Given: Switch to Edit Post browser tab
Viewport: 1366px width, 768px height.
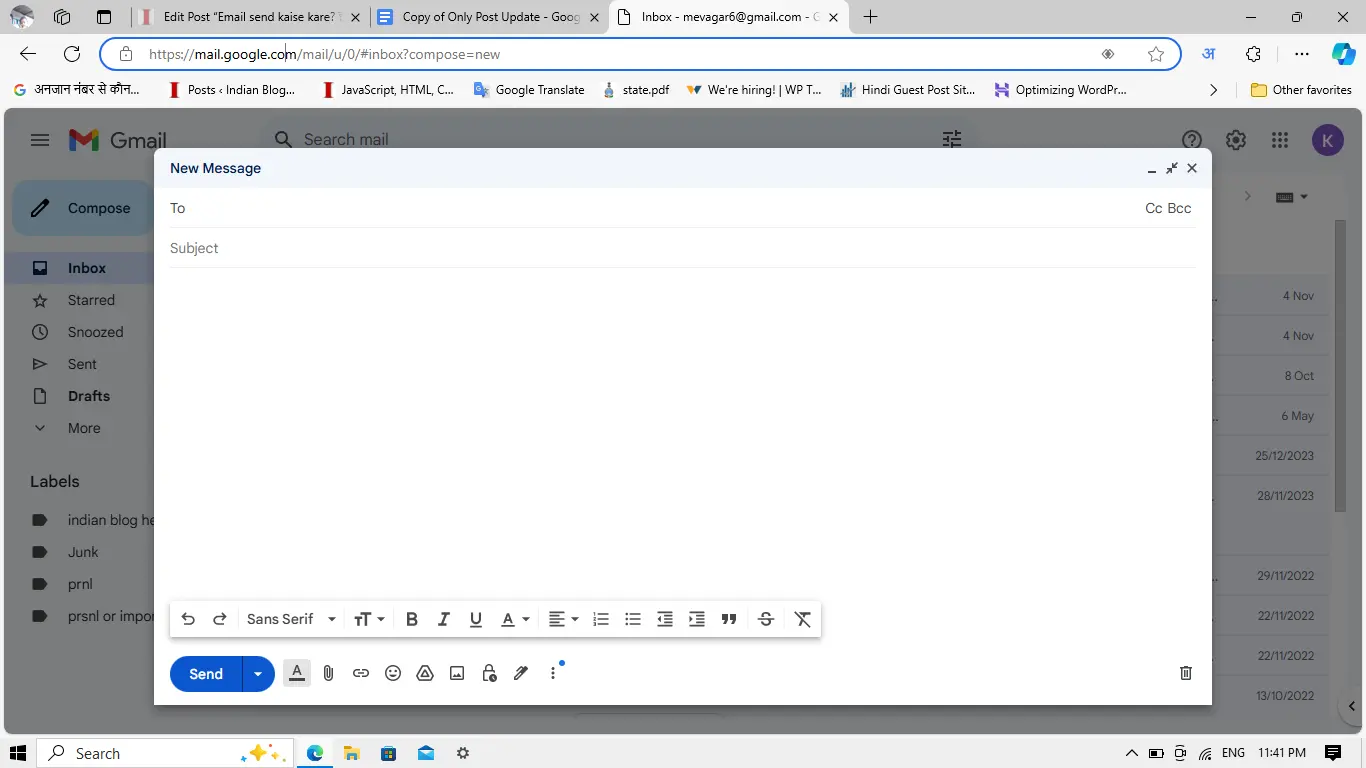Looking at the screenshot, I should 248,17.
